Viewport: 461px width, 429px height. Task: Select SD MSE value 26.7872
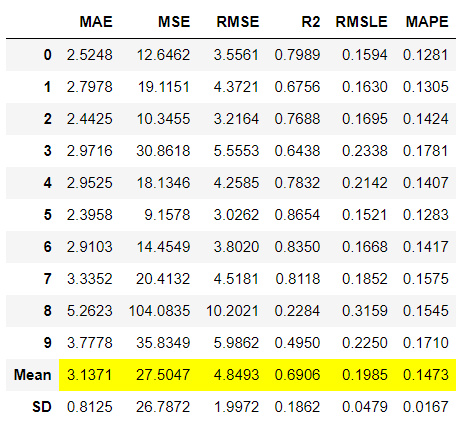[163, 407]
